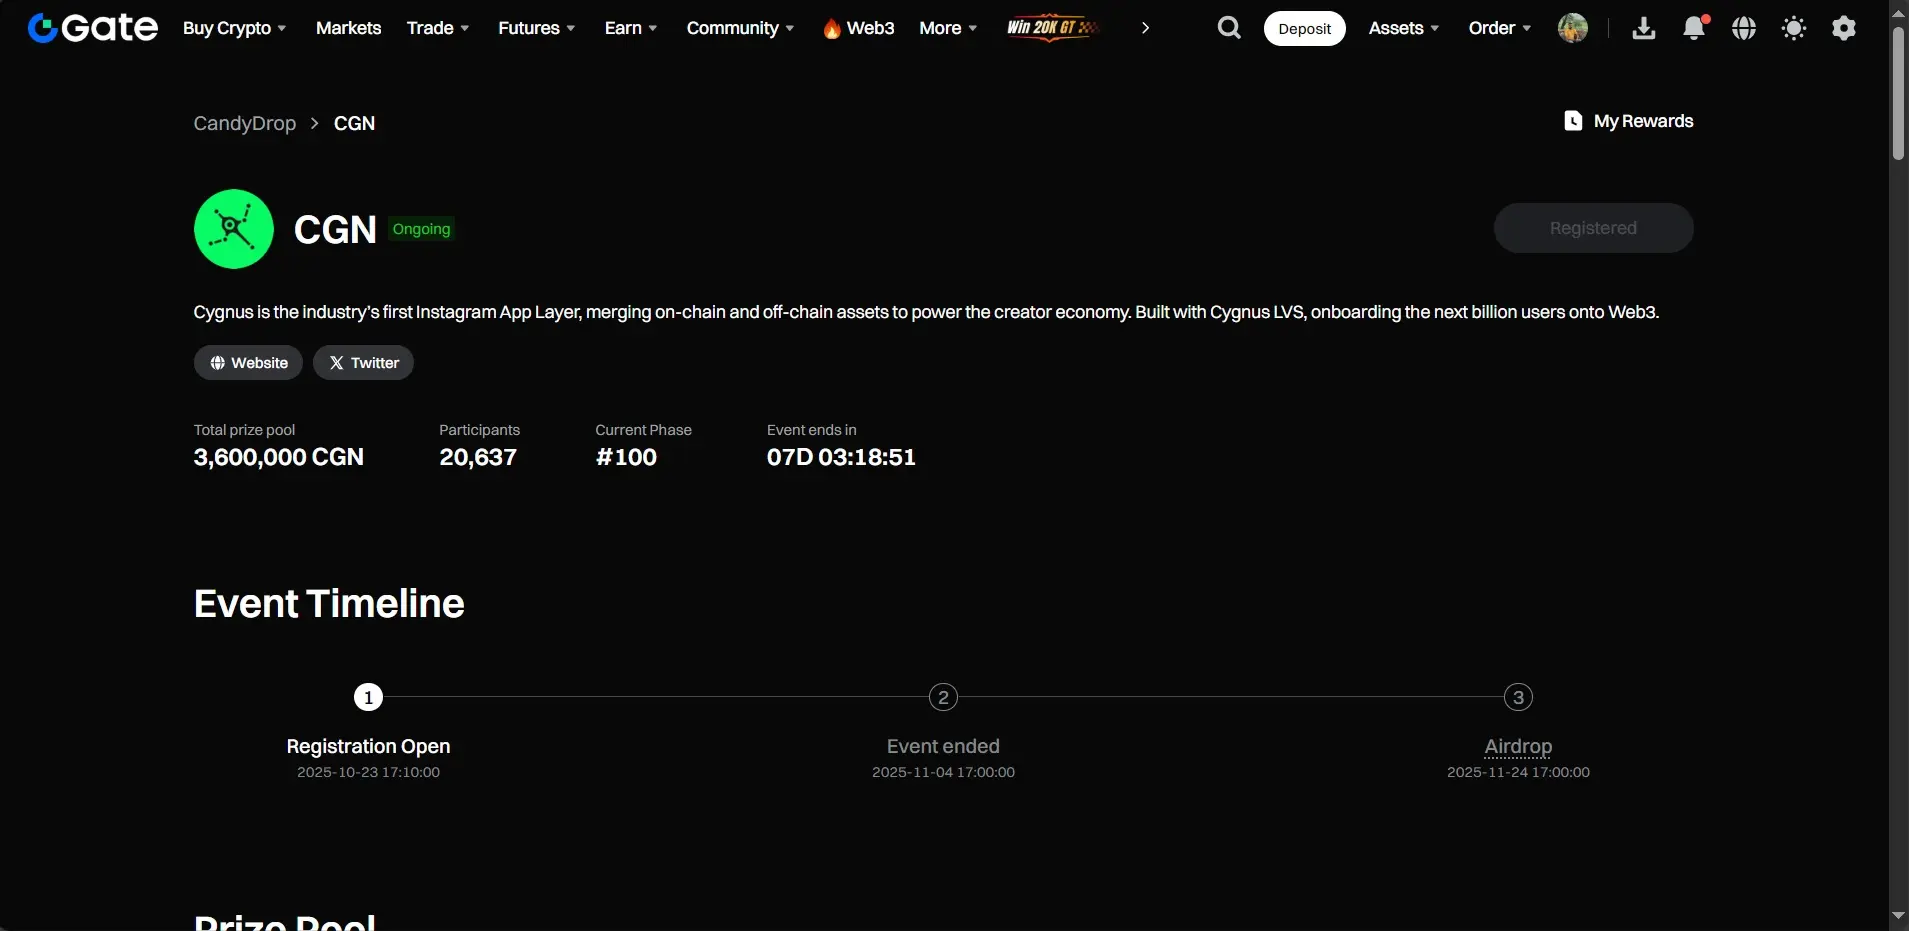Click the event countdown 07D 03:18:51
The width and height of the screenshot is (1909, 931).
841,457
